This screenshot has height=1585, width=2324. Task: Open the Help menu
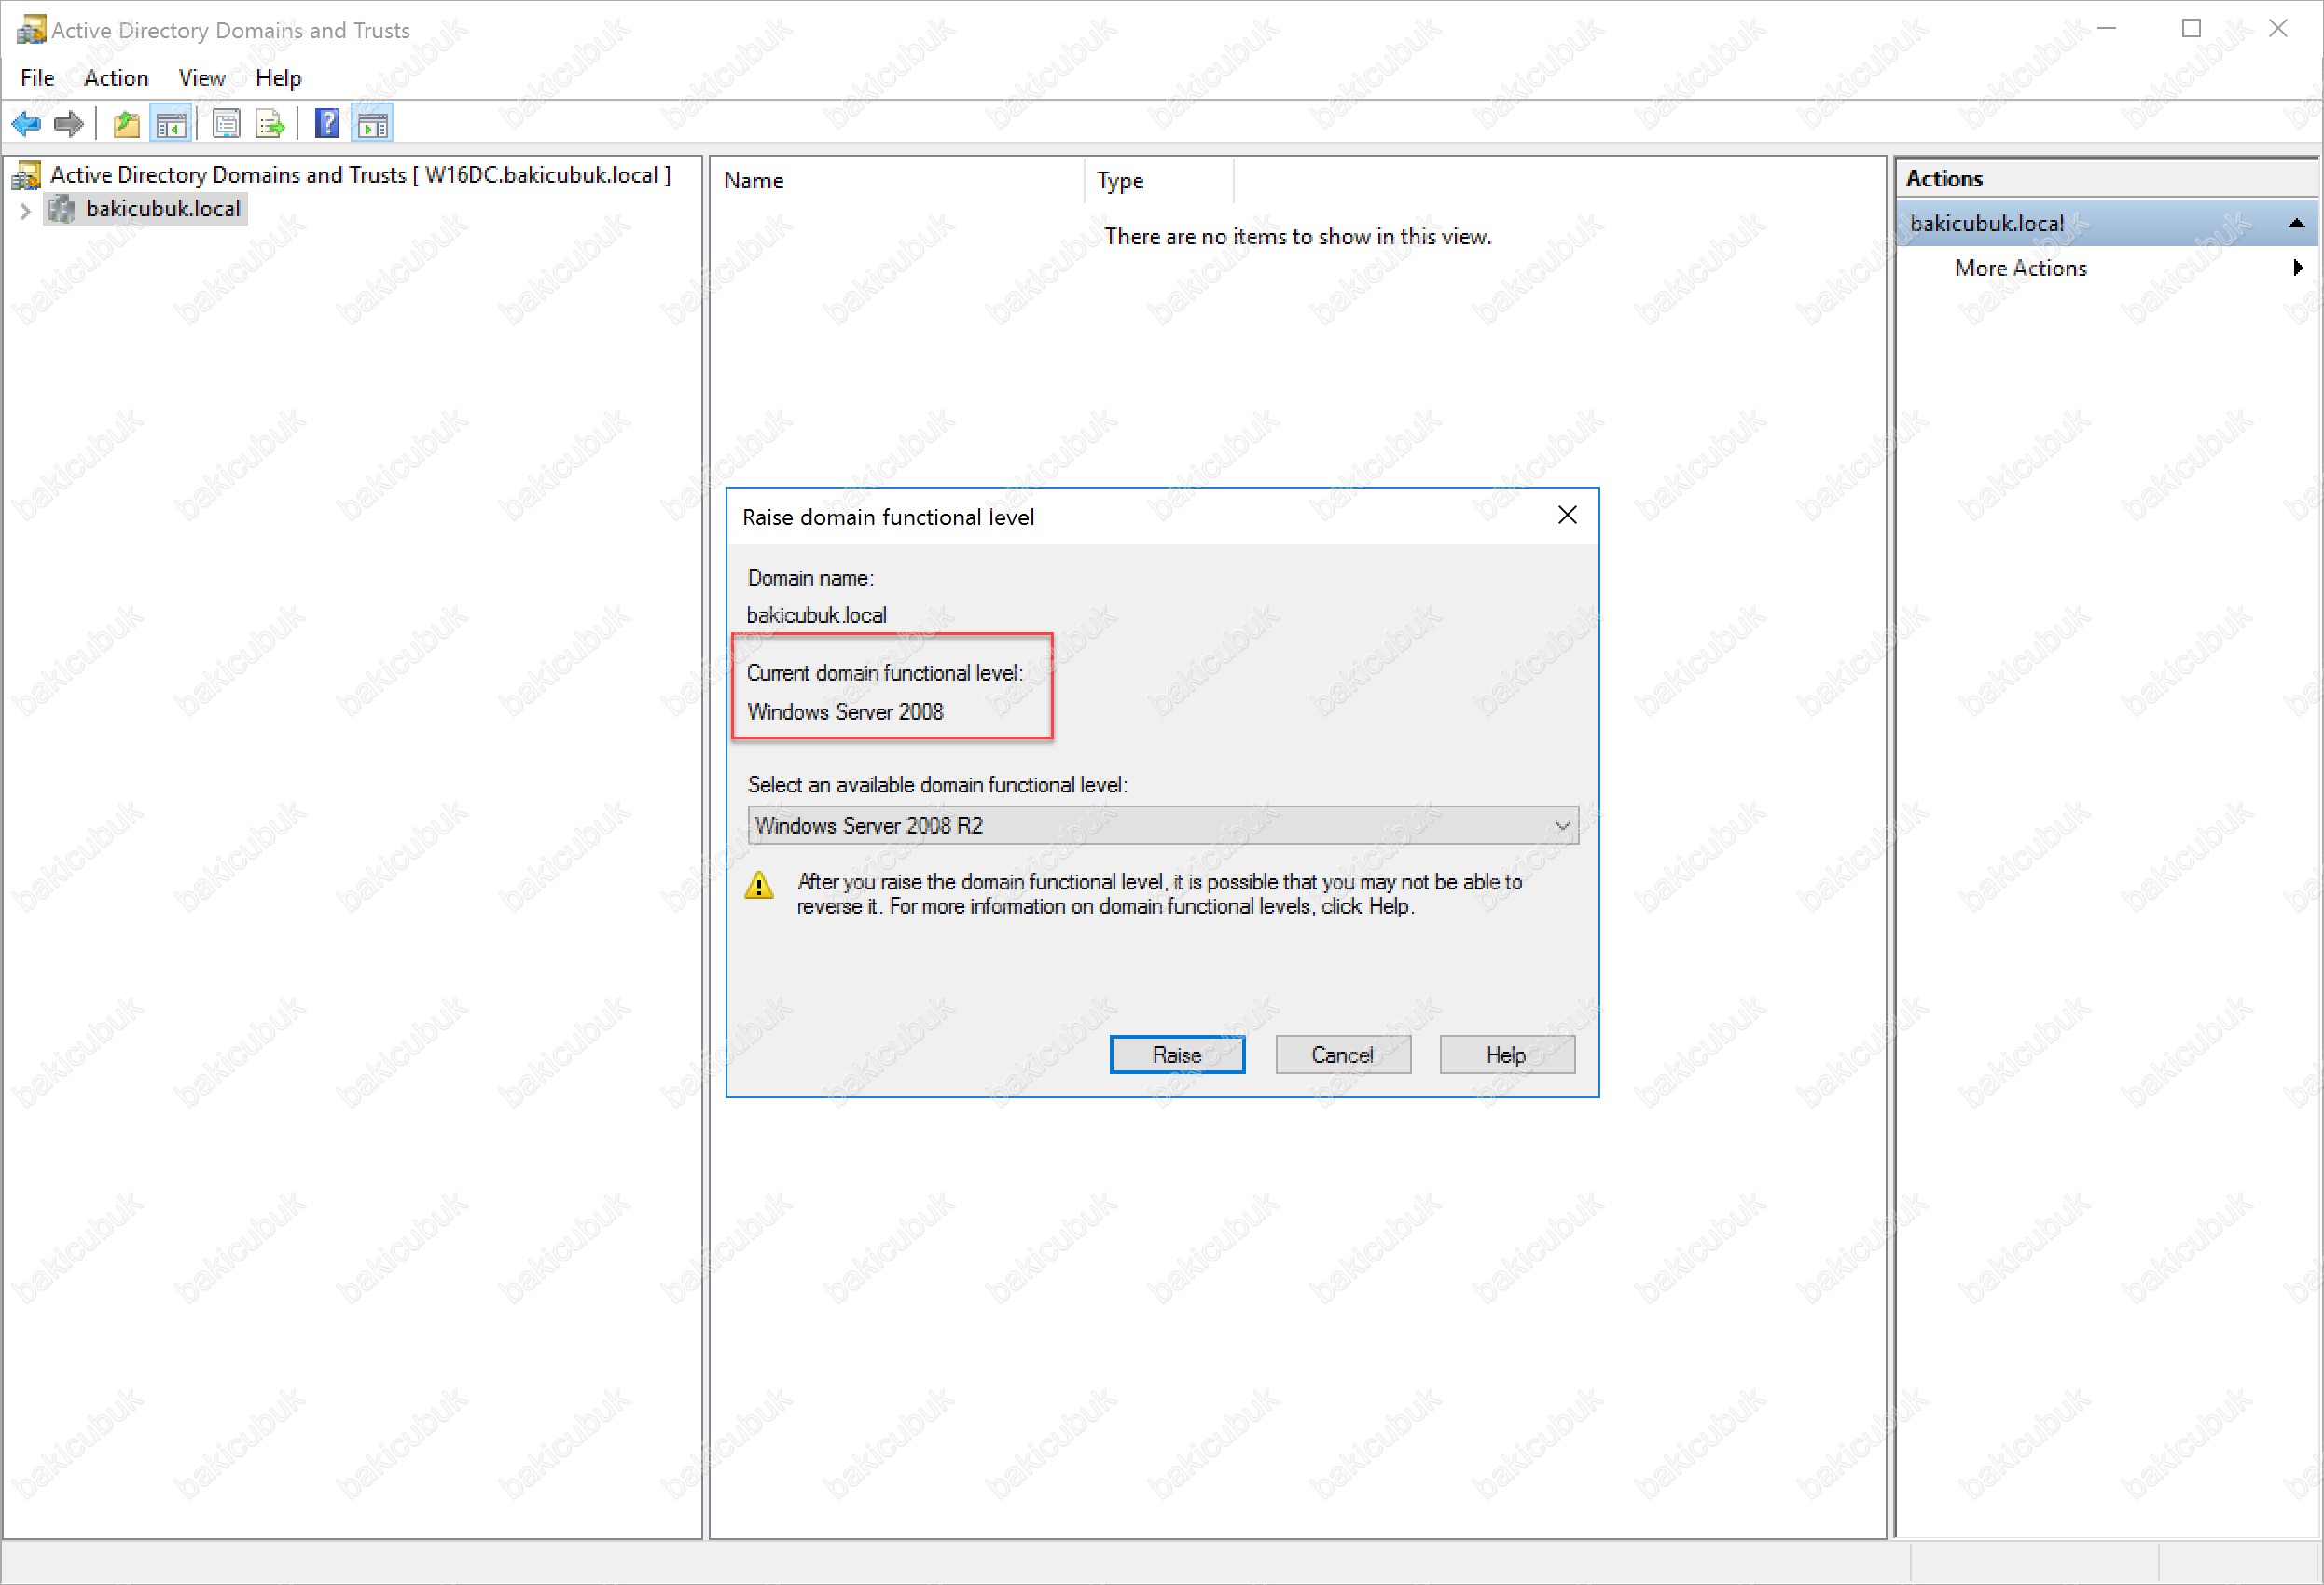coord(278,78)
